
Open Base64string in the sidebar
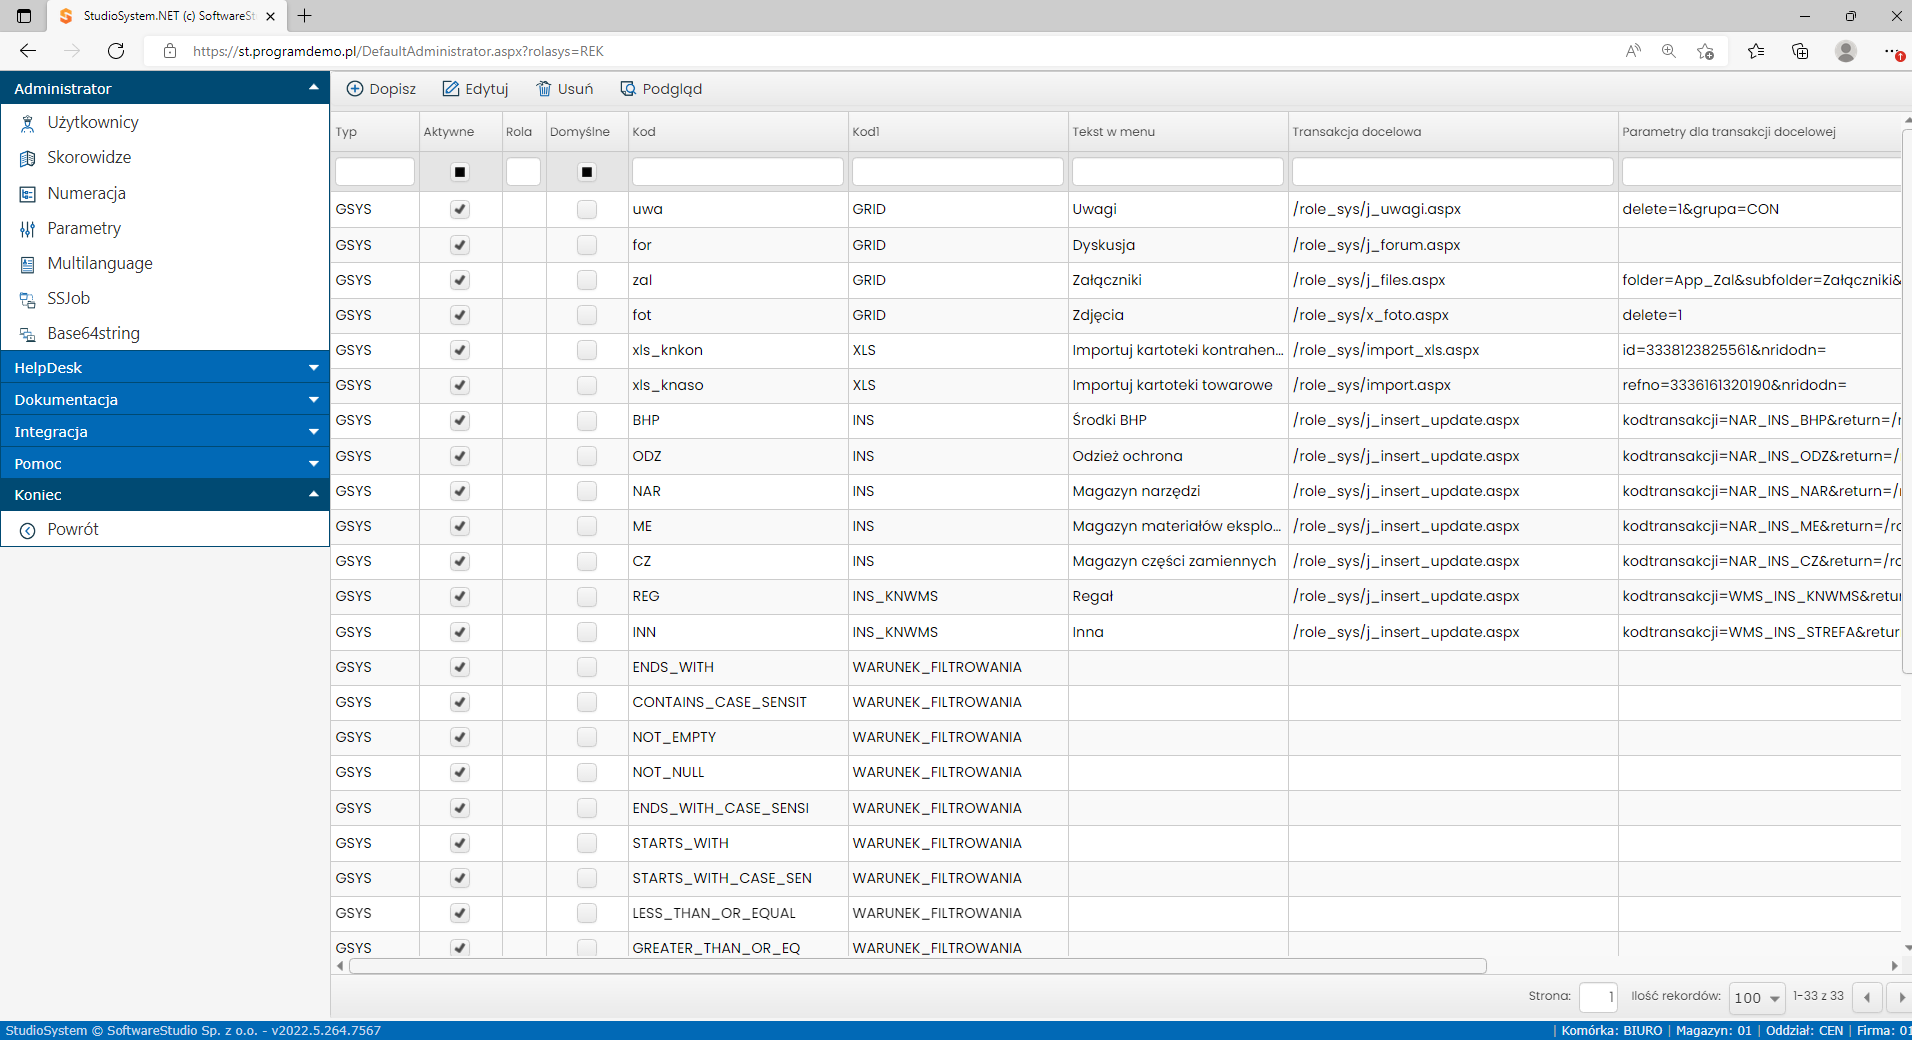[93, 333]
